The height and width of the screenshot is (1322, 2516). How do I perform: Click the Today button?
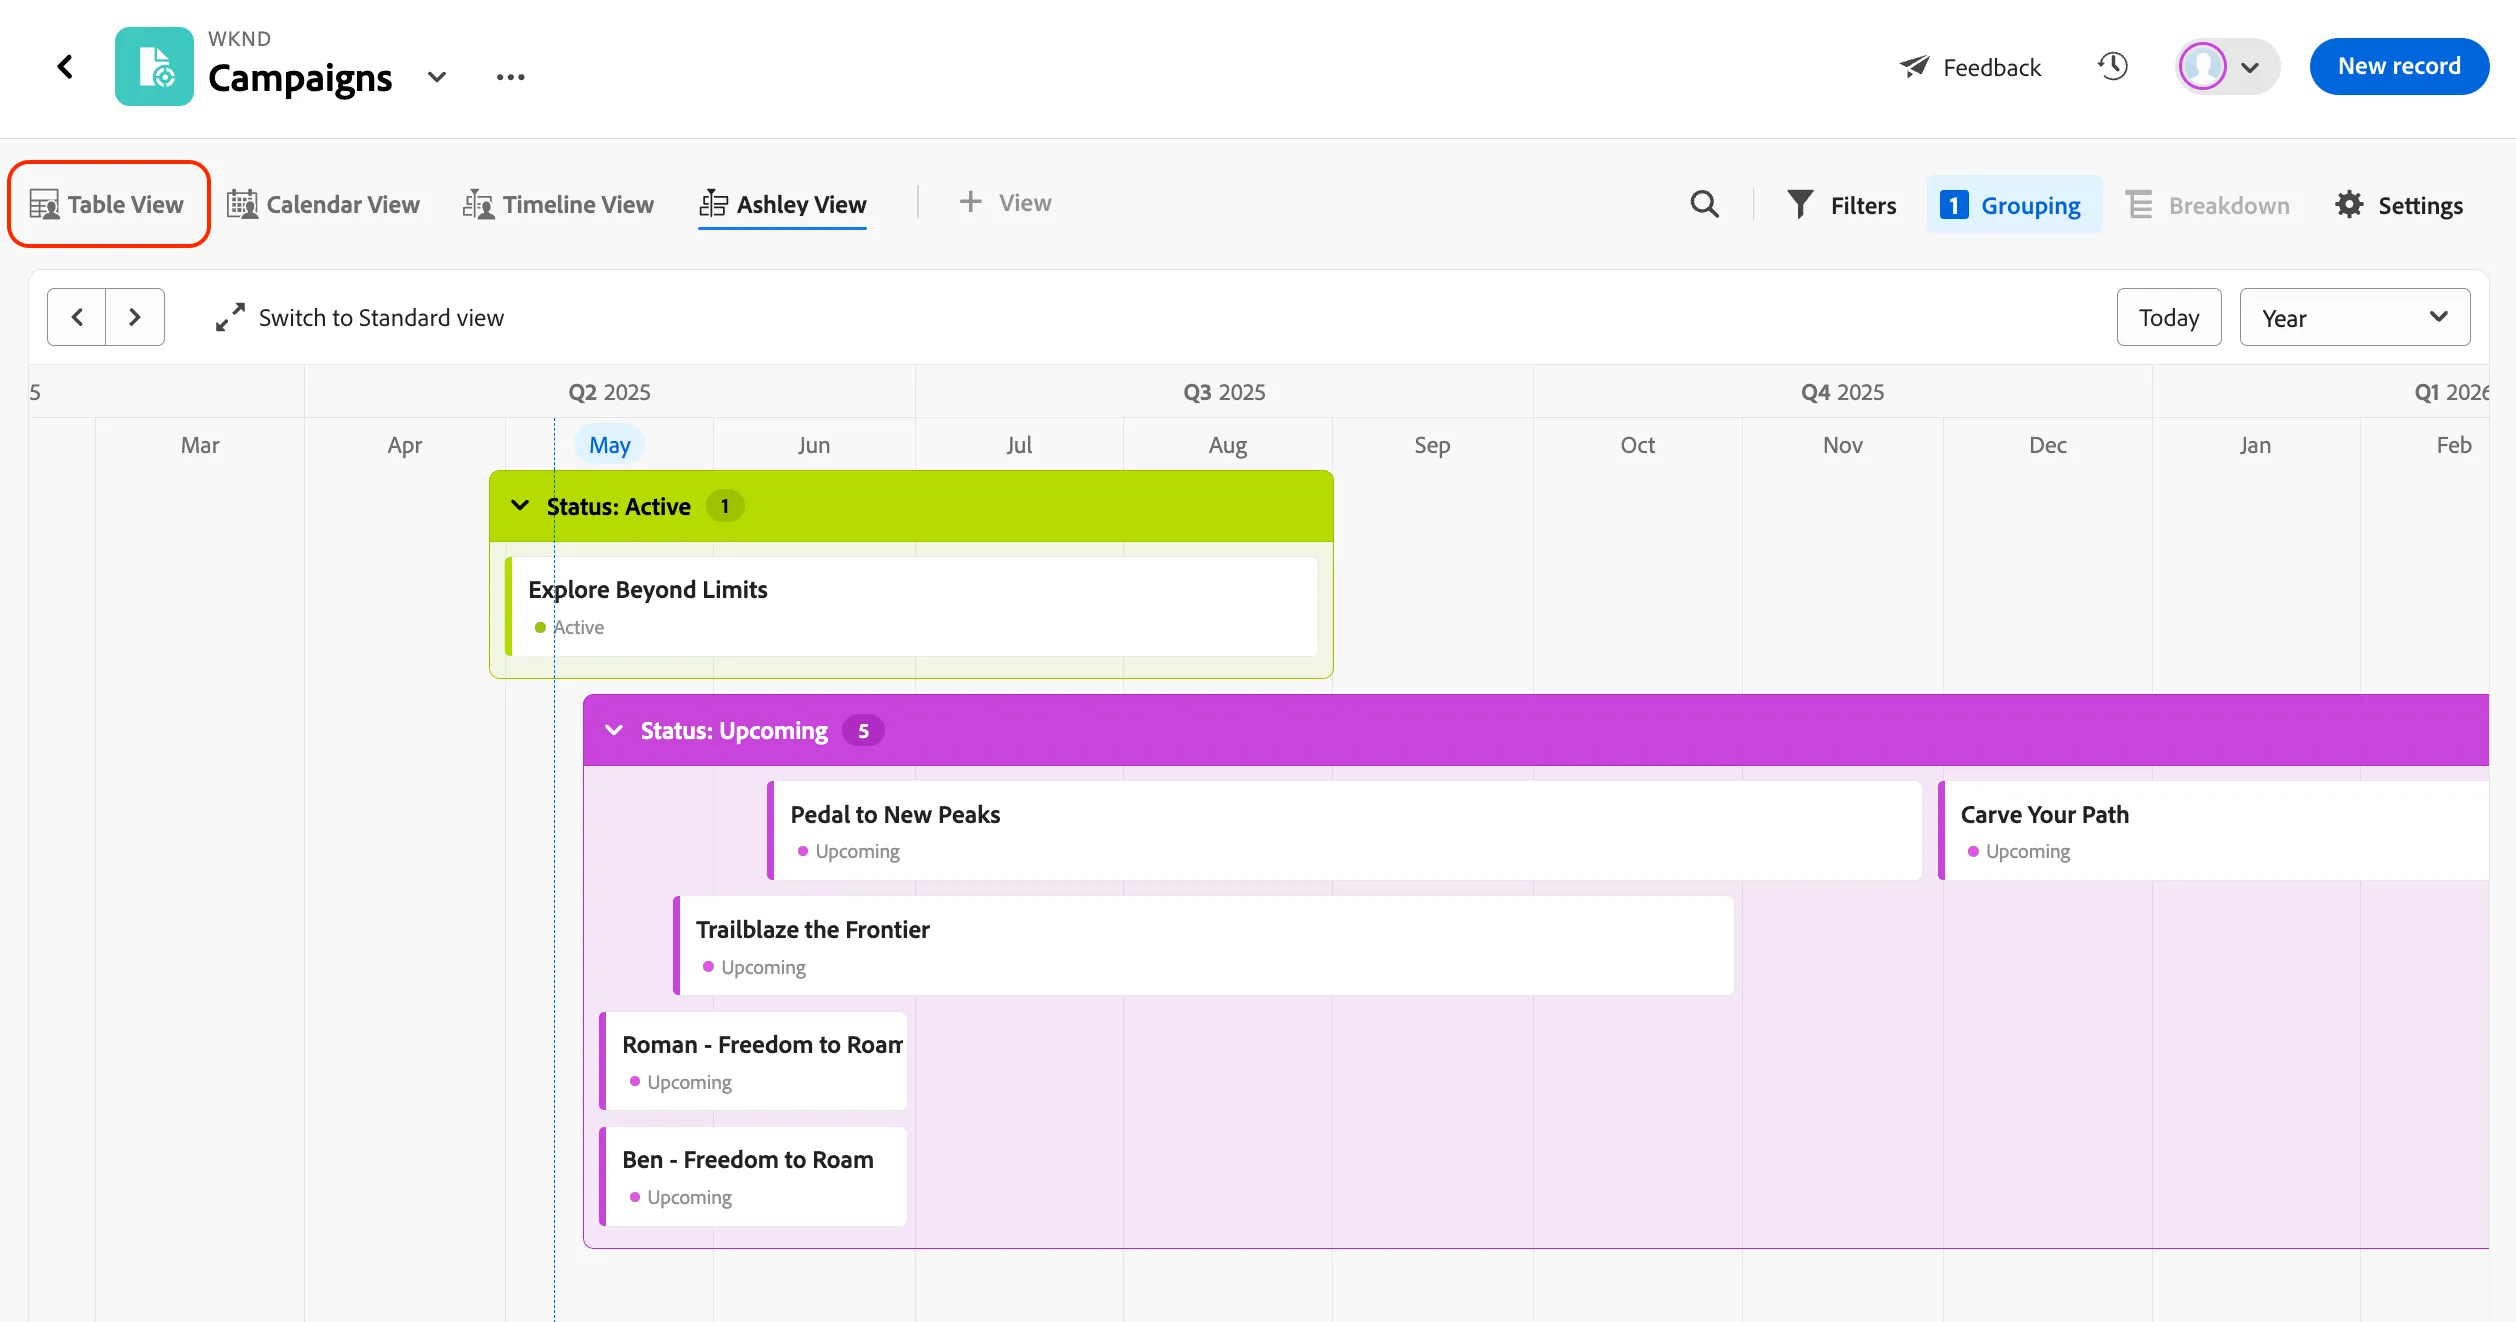click(x=2168, y=317)
